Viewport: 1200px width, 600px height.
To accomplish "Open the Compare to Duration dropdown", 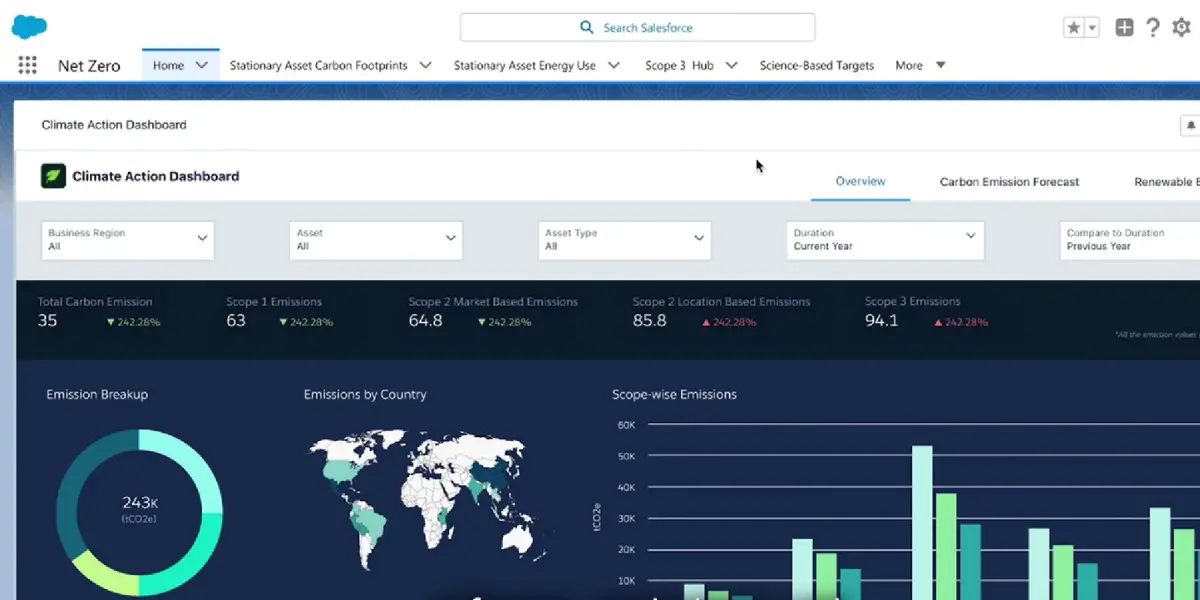I will 1130,240.
